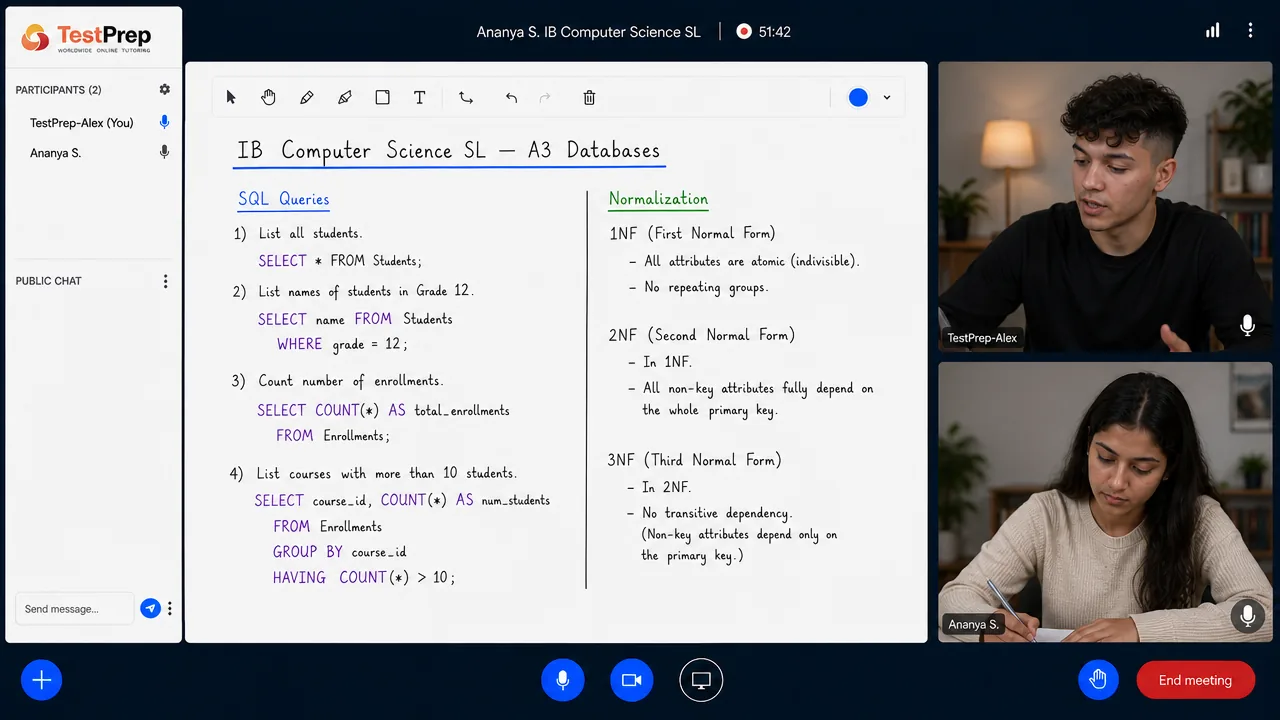Click End meeting button
1280x720 pixels.
click(x=1195, y=680)
